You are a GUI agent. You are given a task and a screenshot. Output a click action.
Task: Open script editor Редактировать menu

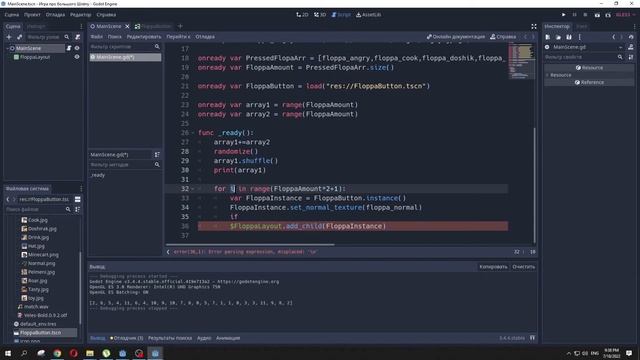(144, 37)
